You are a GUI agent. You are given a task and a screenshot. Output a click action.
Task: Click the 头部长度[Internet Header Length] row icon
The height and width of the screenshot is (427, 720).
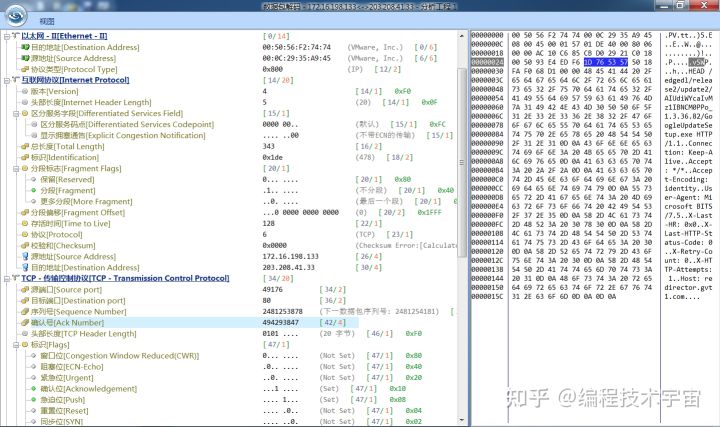(x=25, y=102)
